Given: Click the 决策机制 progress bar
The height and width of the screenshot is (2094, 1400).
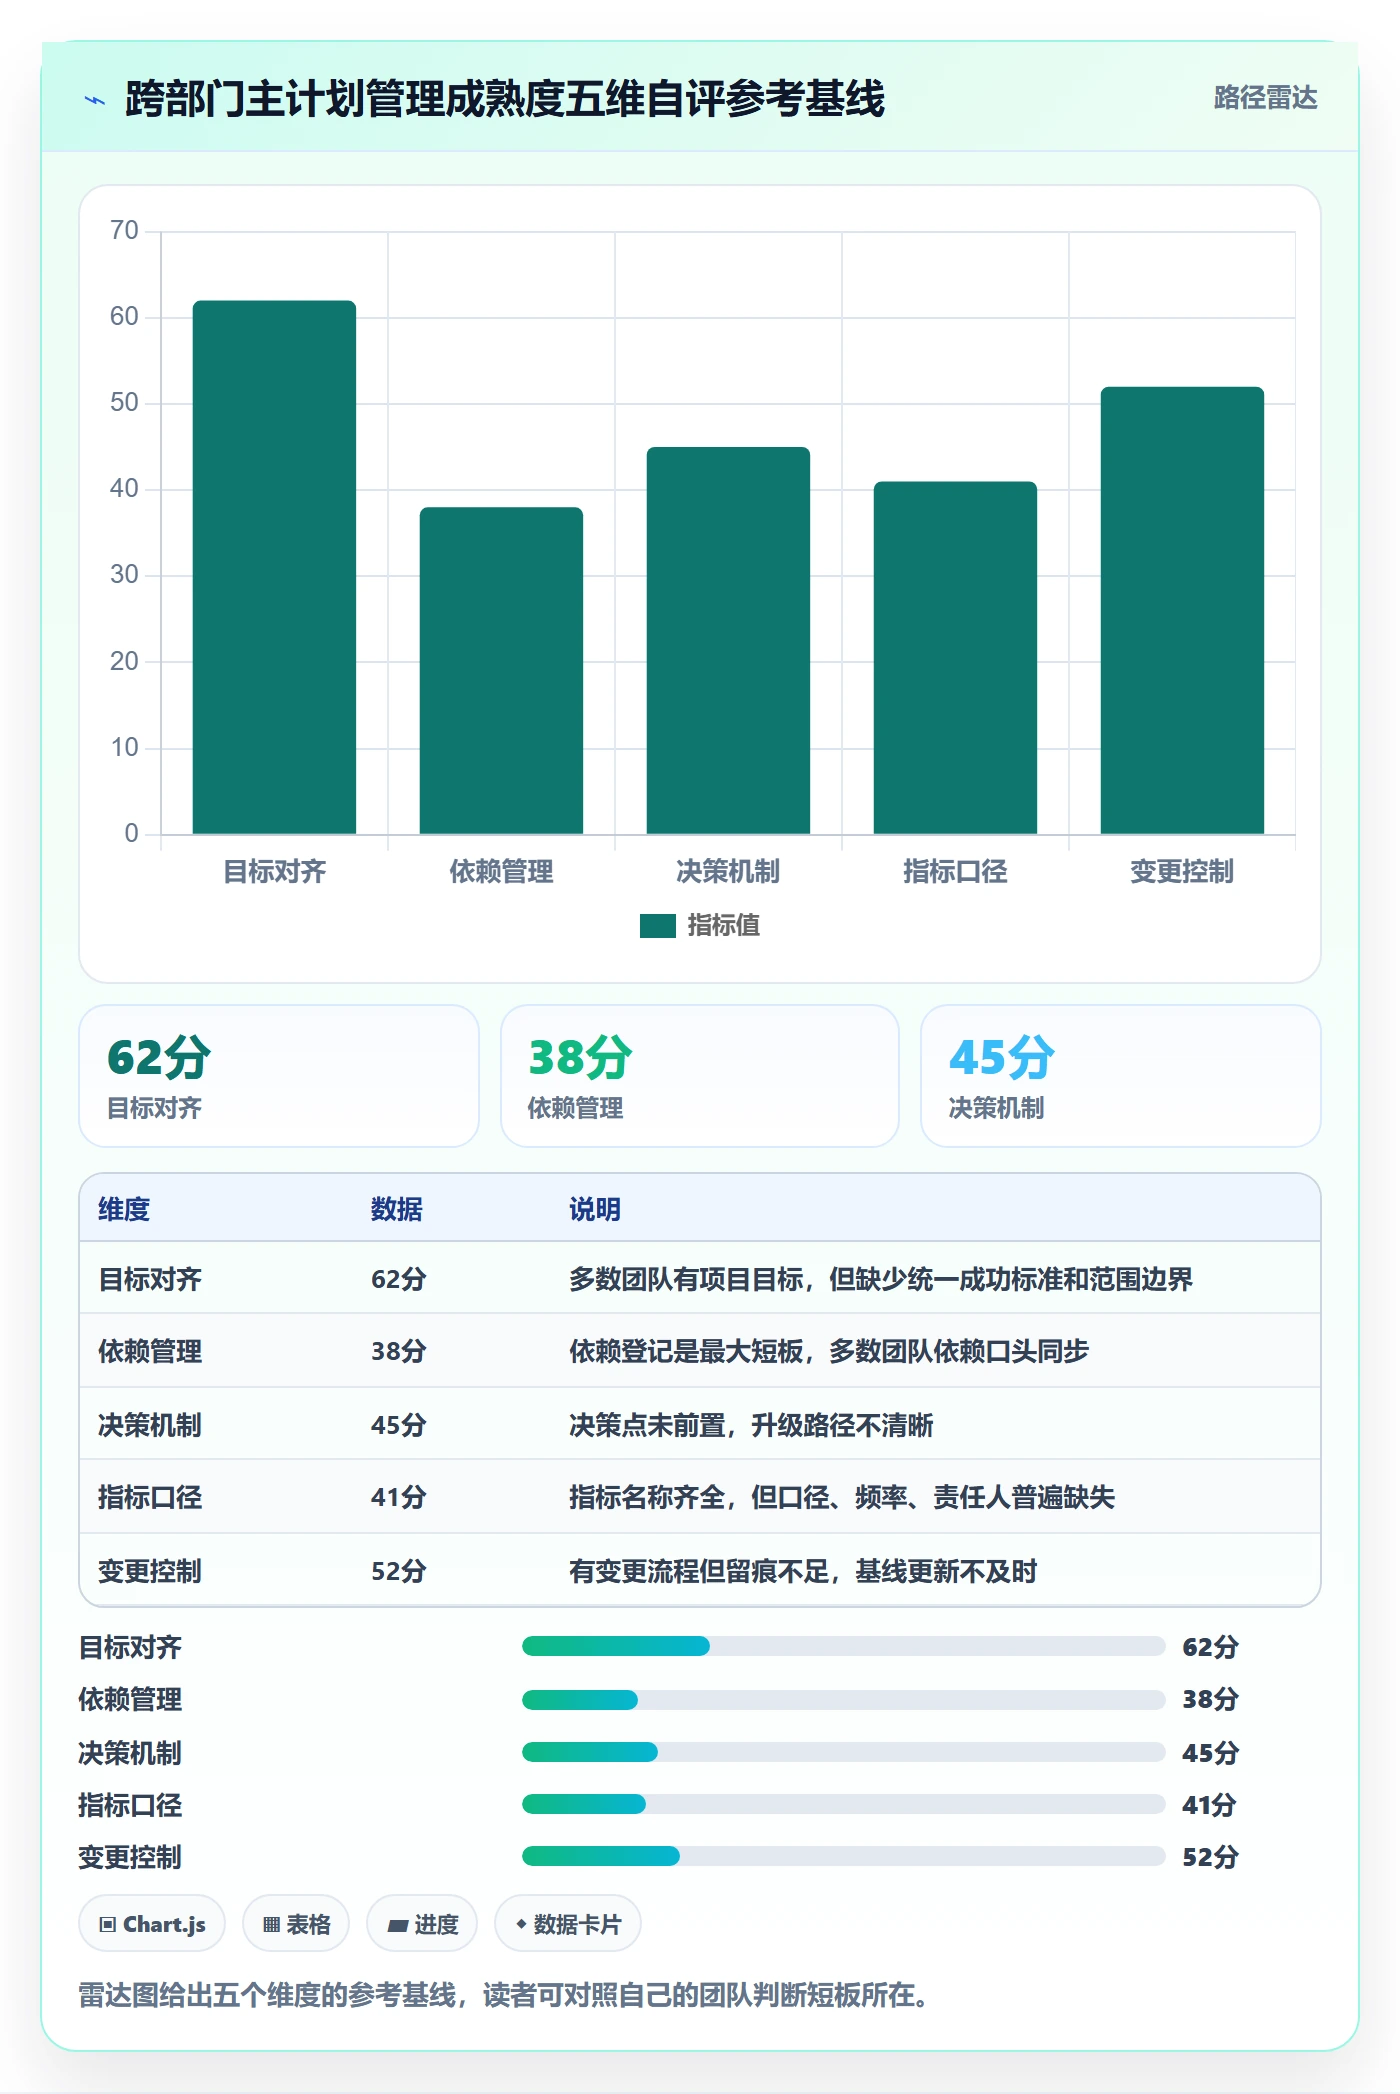Looking at the screenshot, I should (x=844, y=1752).
